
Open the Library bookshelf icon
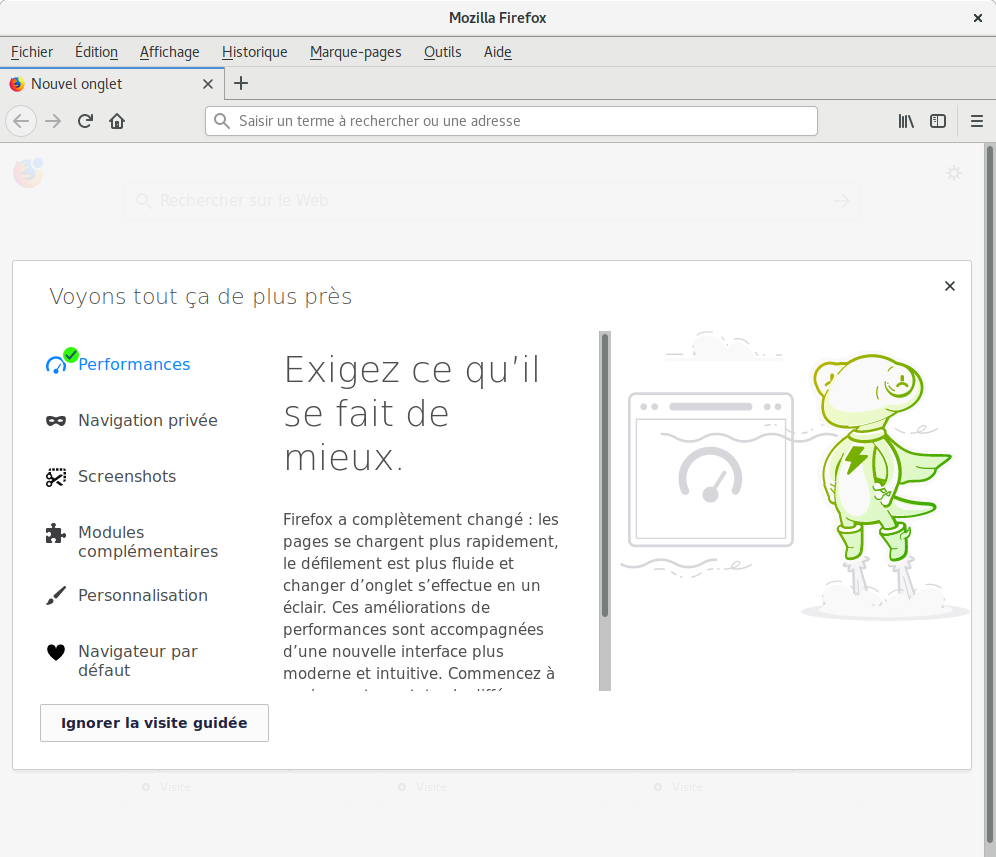[906, 121]
